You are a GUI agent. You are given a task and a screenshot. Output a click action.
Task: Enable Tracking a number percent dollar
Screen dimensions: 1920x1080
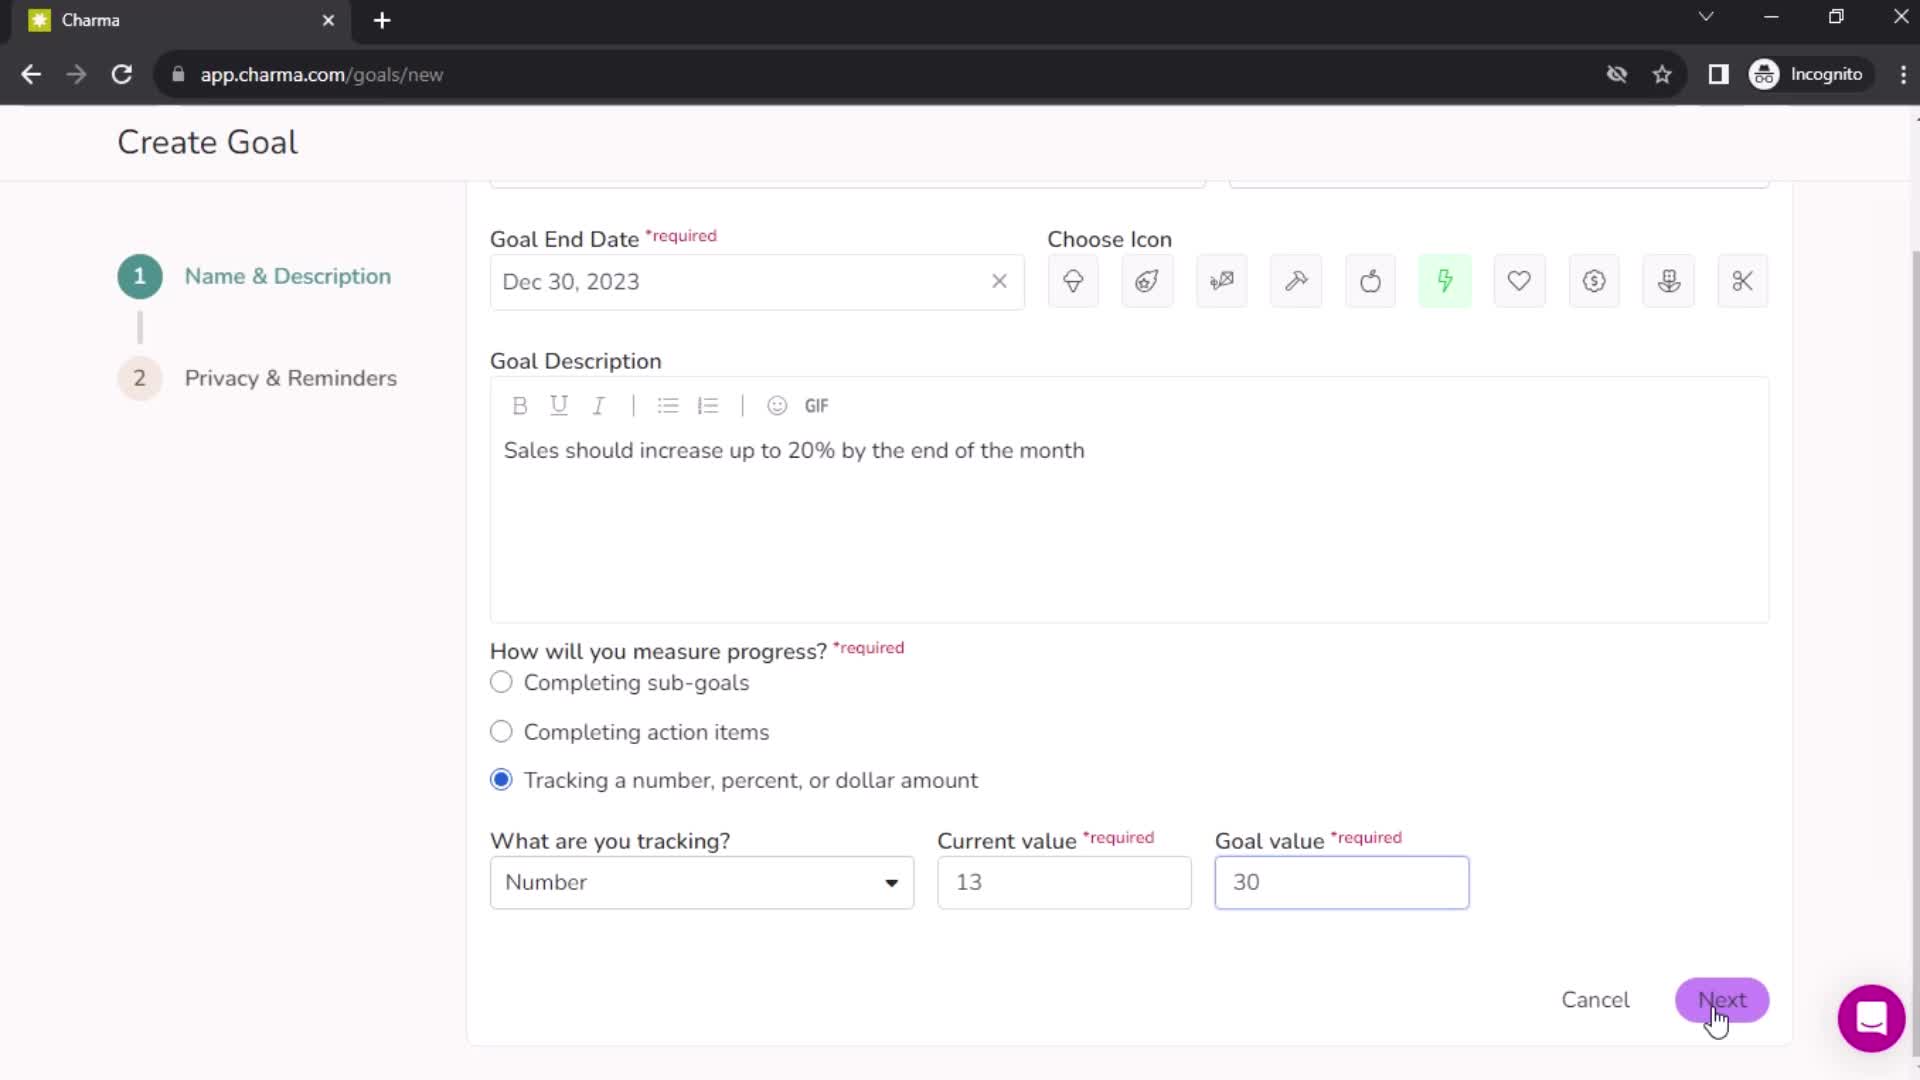[501, 779]
